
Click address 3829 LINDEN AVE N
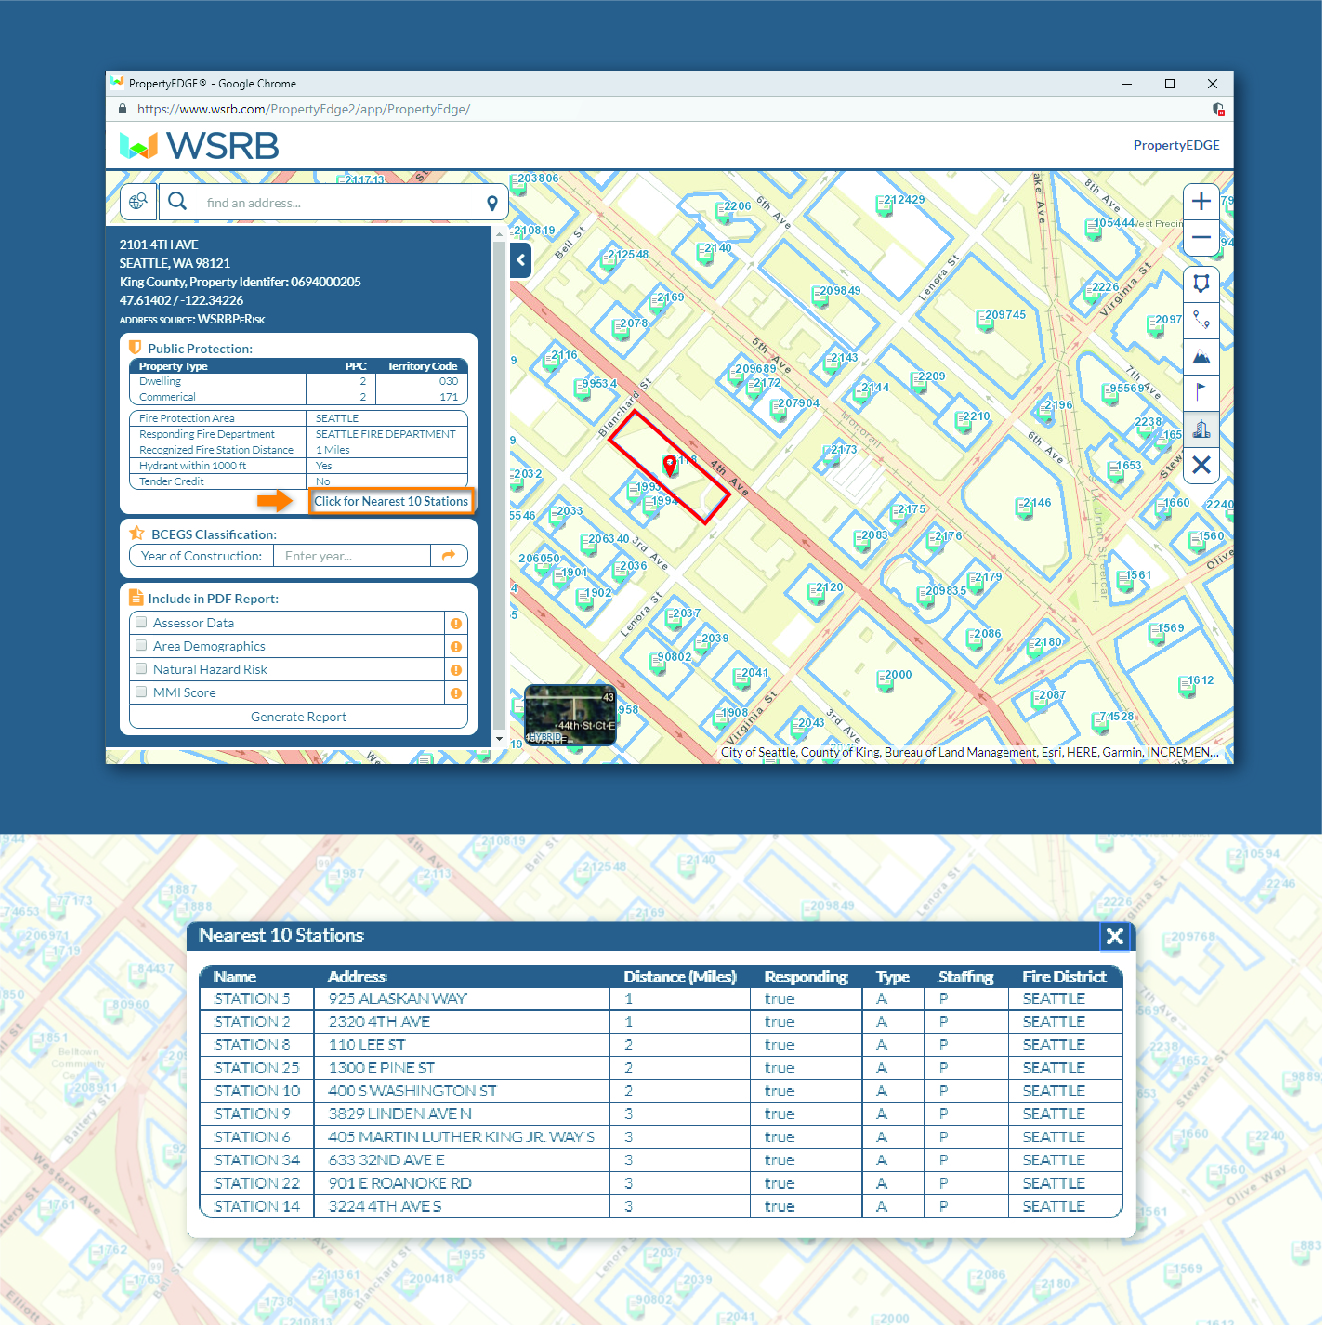(x=400, y=1114)
